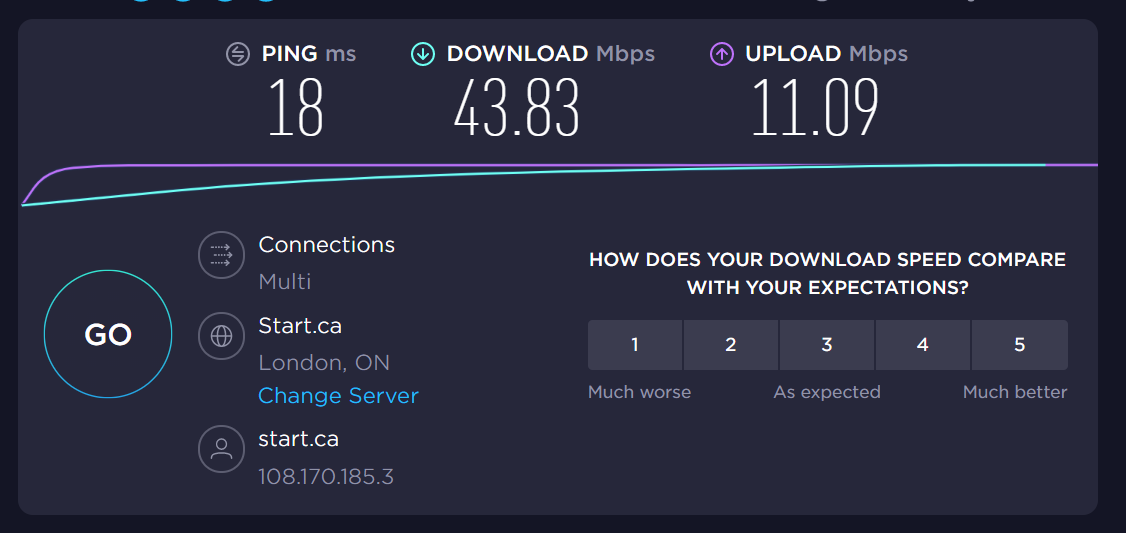Click the Start.ca server name

click(x=300, y=326)
